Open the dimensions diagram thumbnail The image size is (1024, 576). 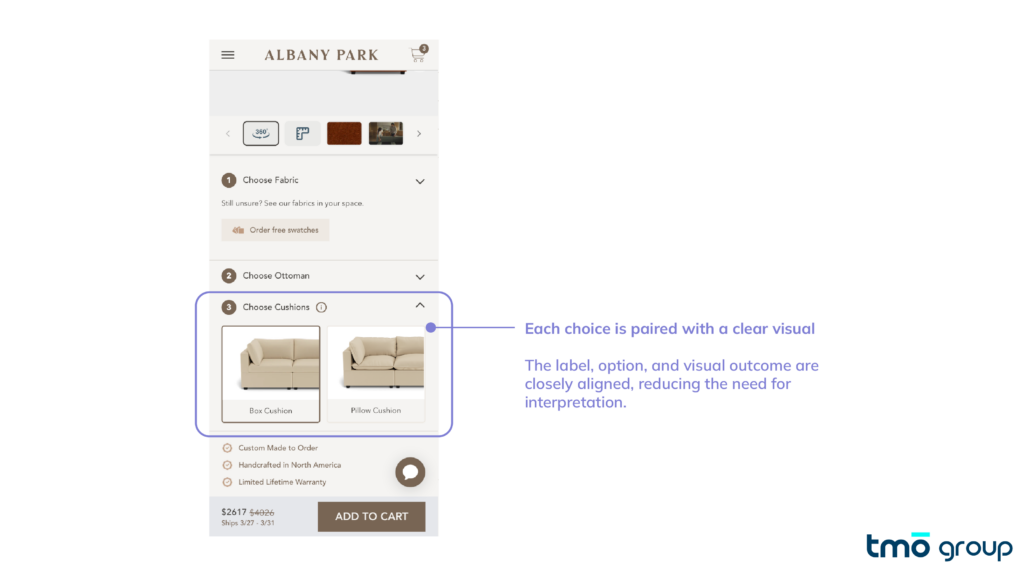coord(302,133)
